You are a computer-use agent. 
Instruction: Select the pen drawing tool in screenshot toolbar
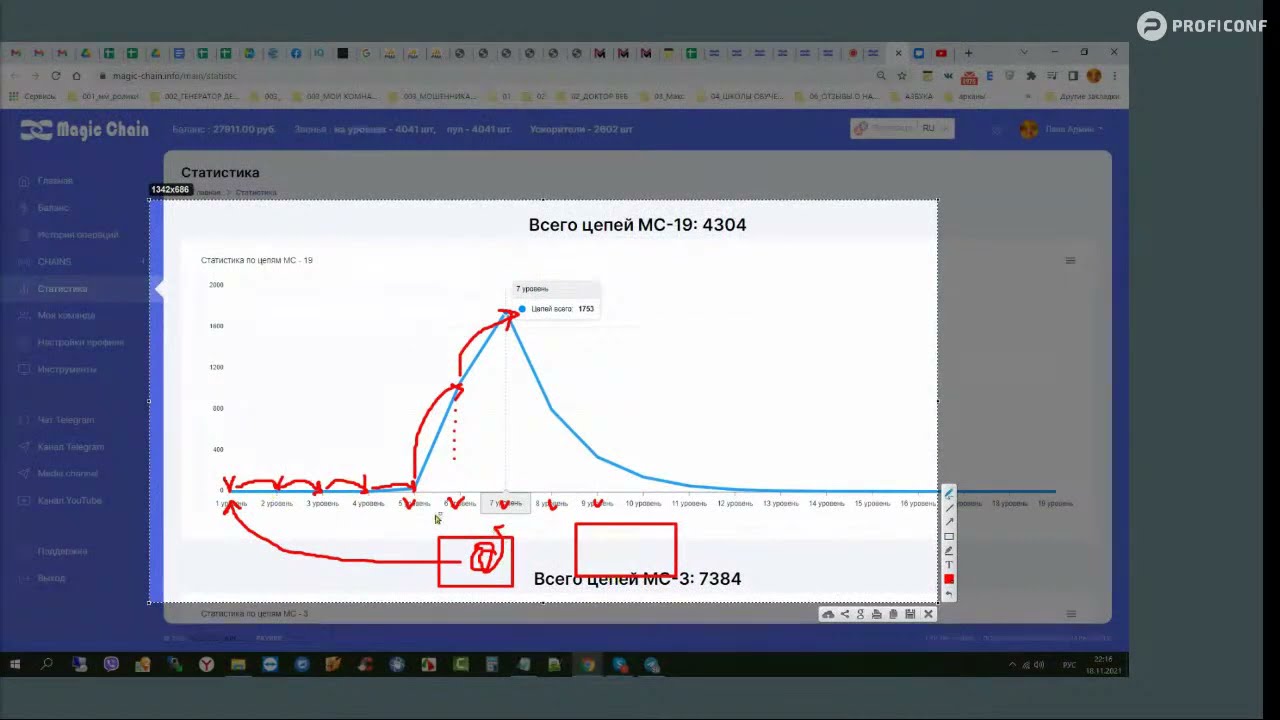(x=949, y=494)
